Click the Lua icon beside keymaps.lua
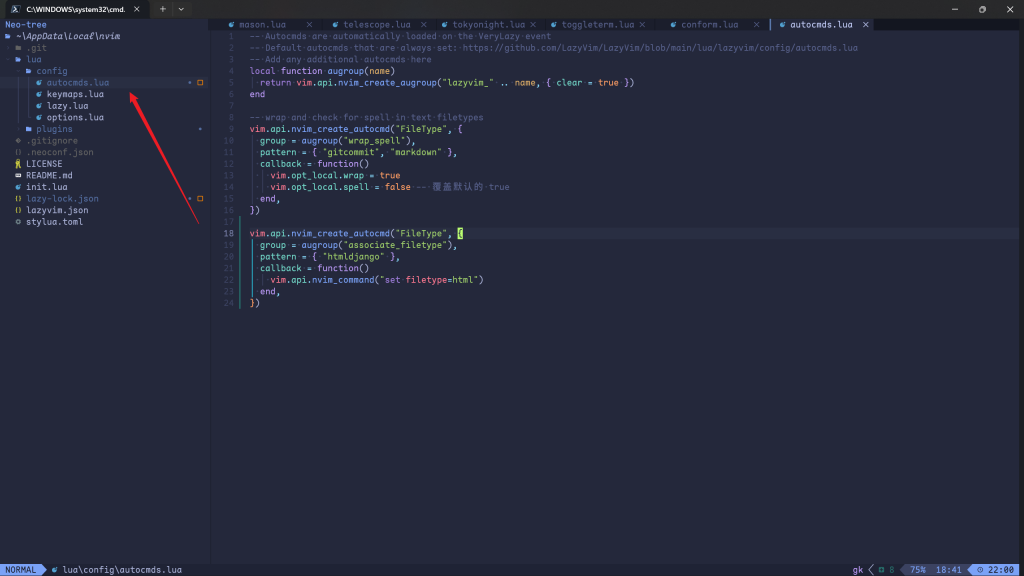The image size is (1024, 576). point(39,94)
